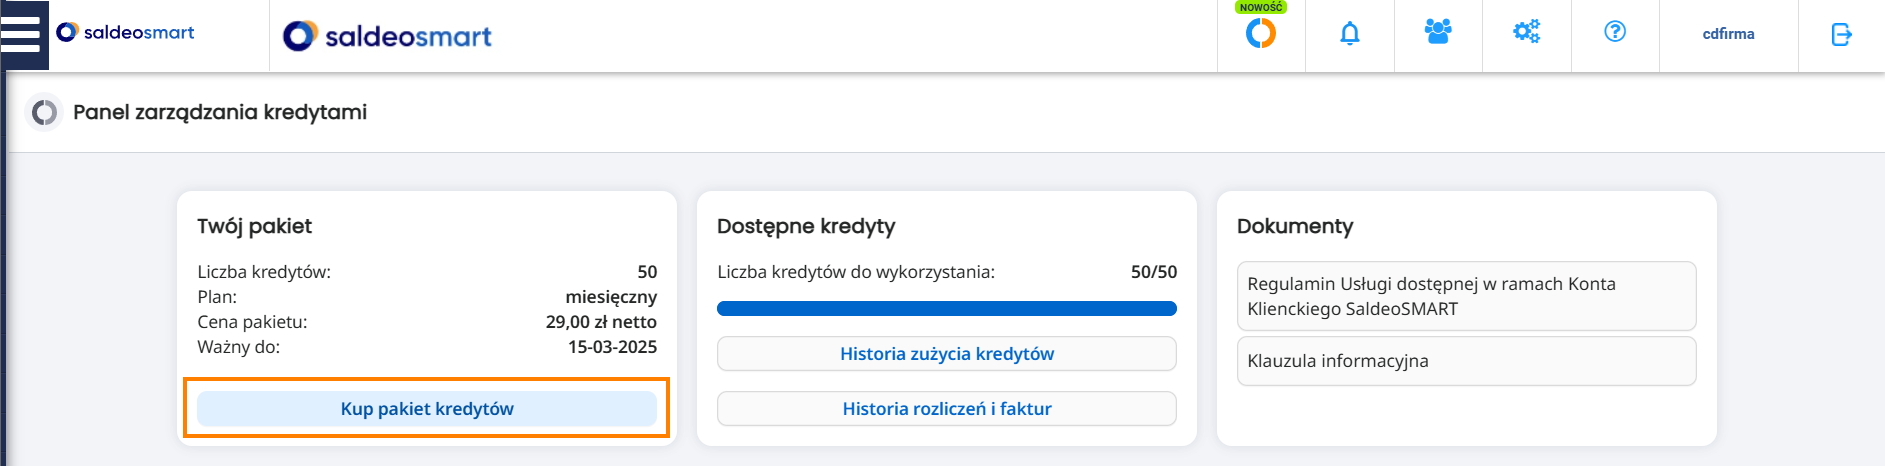Open the help question mark icon
The height and width of the screenshot is (466, 1885).
point(1615,32)
